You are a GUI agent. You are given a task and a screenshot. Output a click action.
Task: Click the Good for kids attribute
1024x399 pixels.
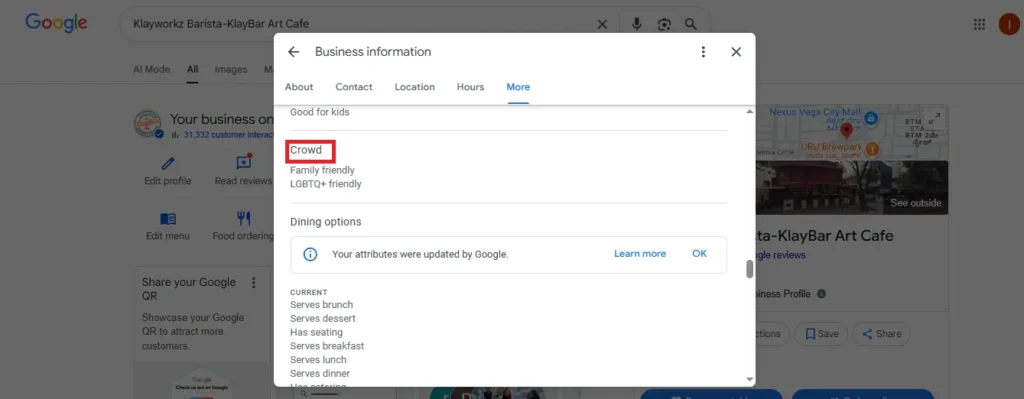click(320, 112)
